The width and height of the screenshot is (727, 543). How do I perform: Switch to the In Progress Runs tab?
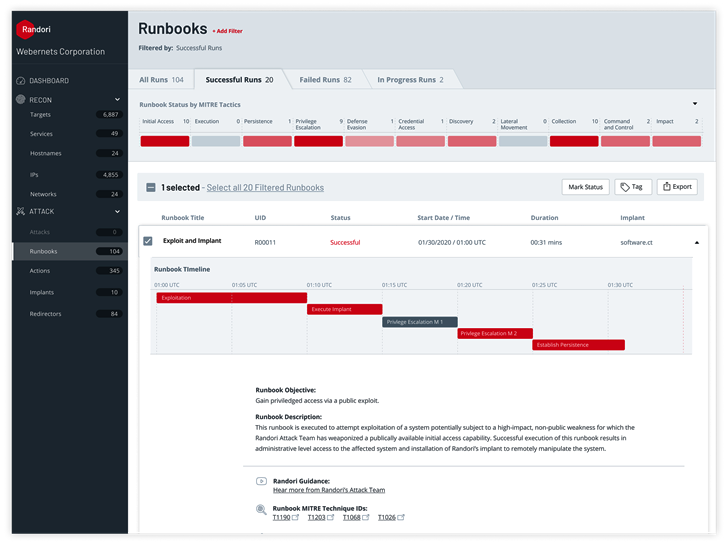(x=410, y=80)
